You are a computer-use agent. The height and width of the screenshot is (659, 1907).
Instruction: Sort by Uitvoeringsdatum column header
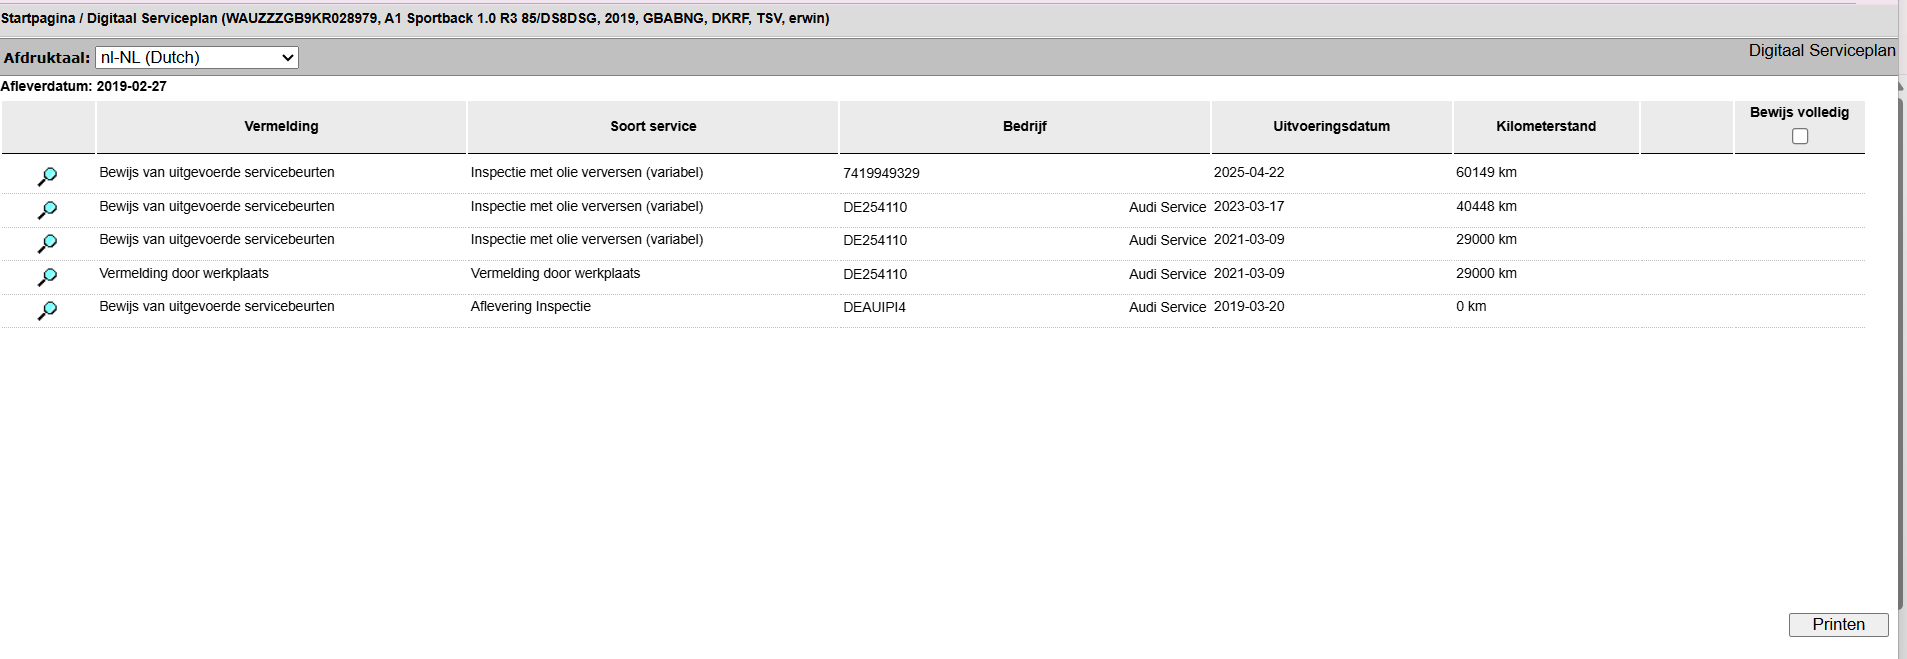coord(1331,126)
